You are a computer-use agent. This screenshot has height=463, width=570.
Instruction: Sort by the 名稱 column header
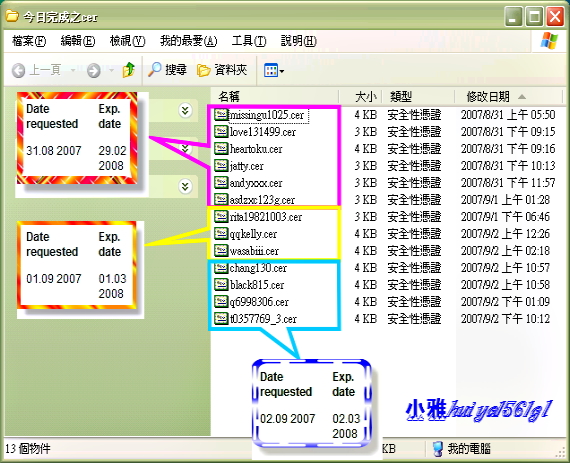pyautogui.click(x=275, y=97)
